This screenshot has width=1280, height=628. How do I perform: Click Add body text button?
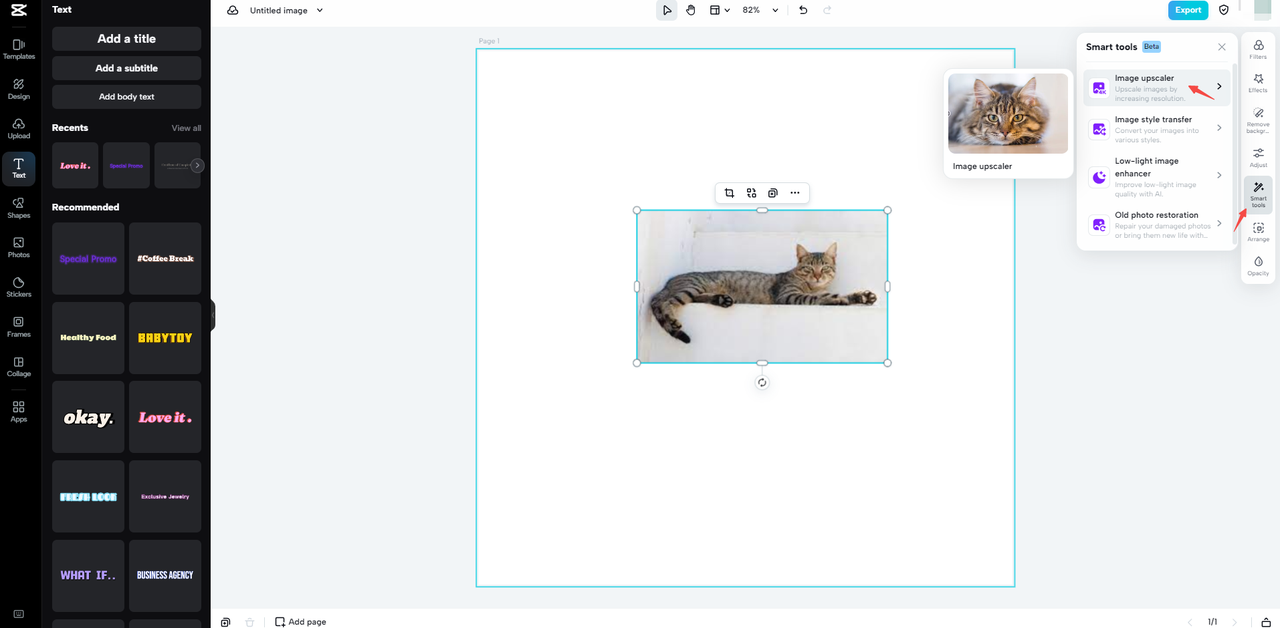(x=126, y=97)
